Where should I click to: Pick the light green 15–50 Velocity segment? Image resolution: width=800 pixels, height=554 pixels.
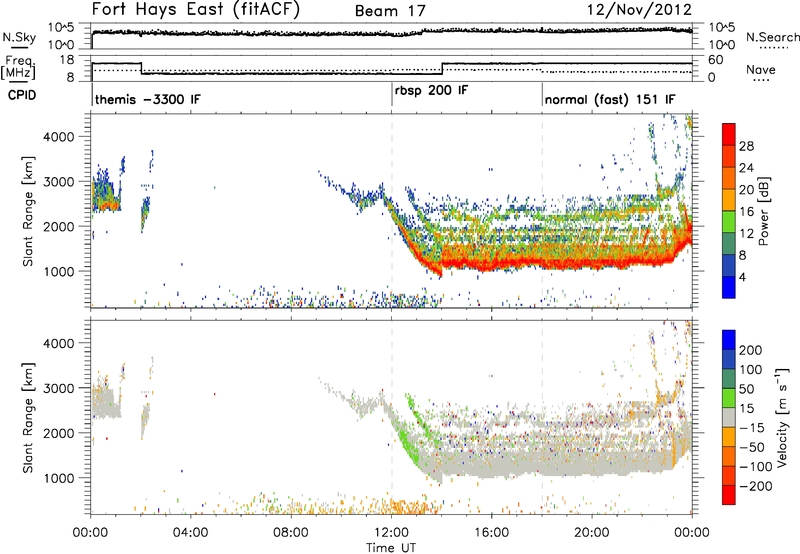[729, 398]
